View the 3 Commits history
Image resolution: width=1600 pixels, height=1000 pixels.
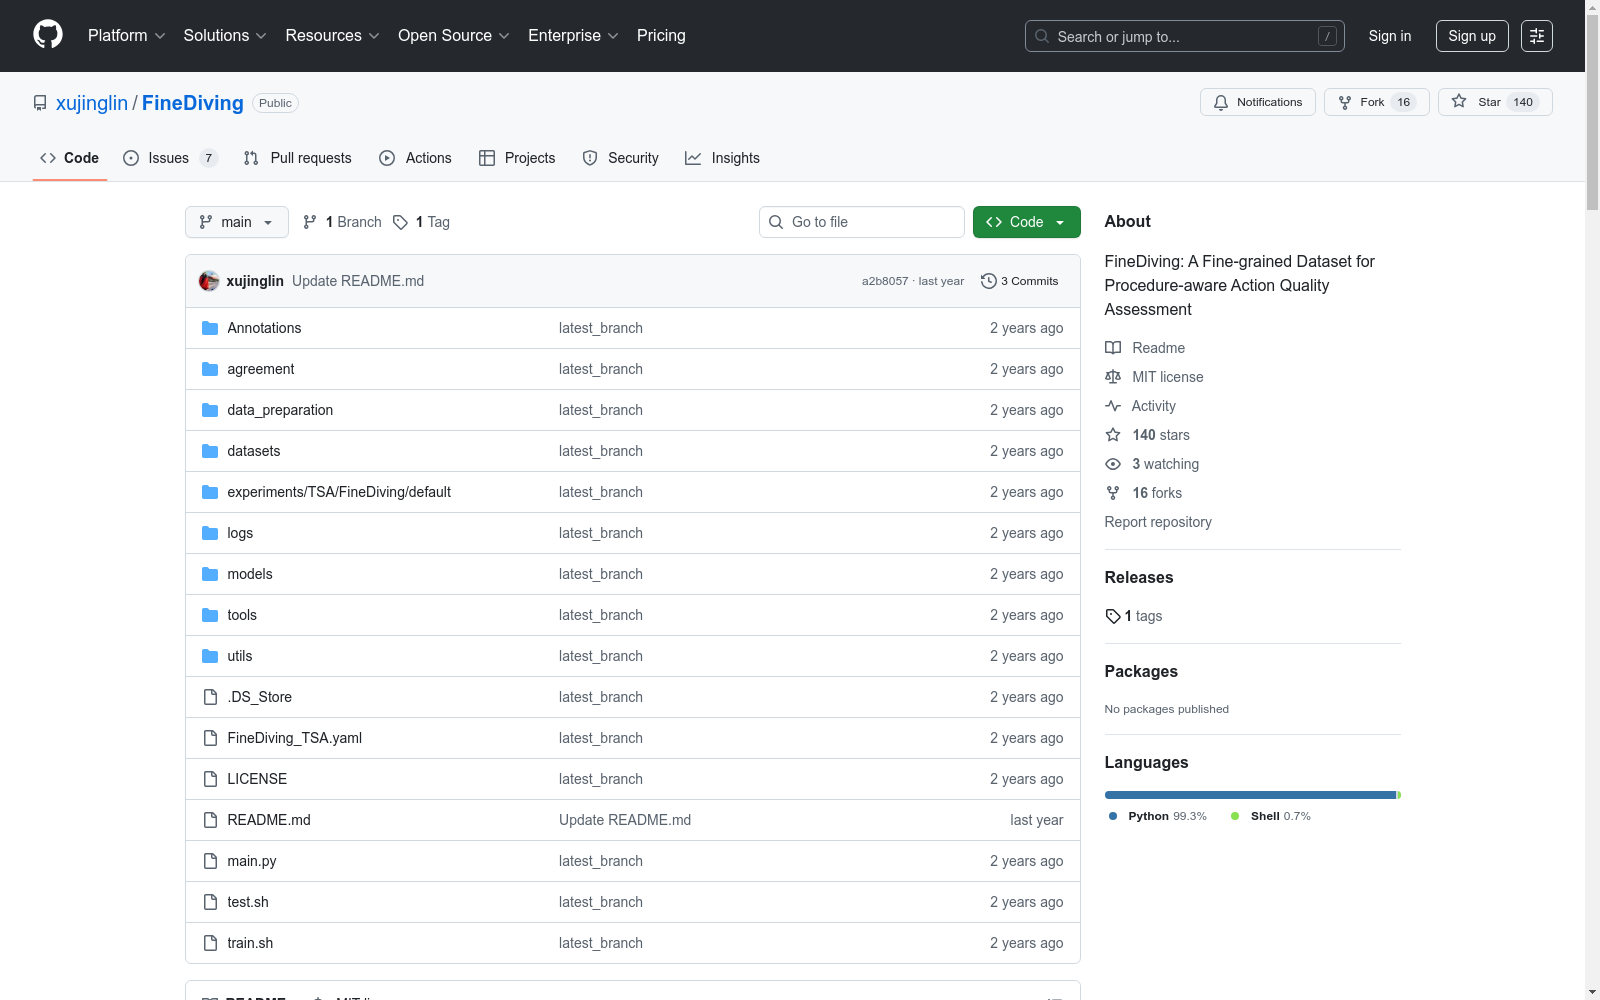[1020, 281]
